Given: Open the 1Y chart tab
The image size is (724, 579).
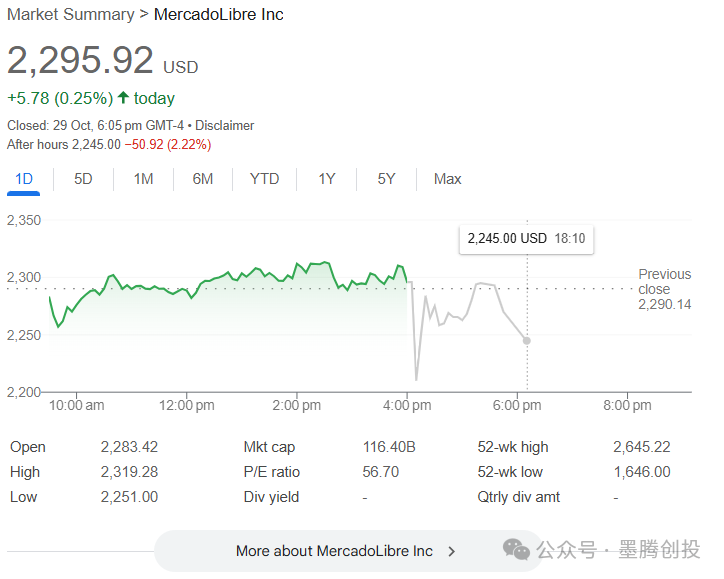Looking at the screenshot, I should pyautogui.click(x=327, y=179).
